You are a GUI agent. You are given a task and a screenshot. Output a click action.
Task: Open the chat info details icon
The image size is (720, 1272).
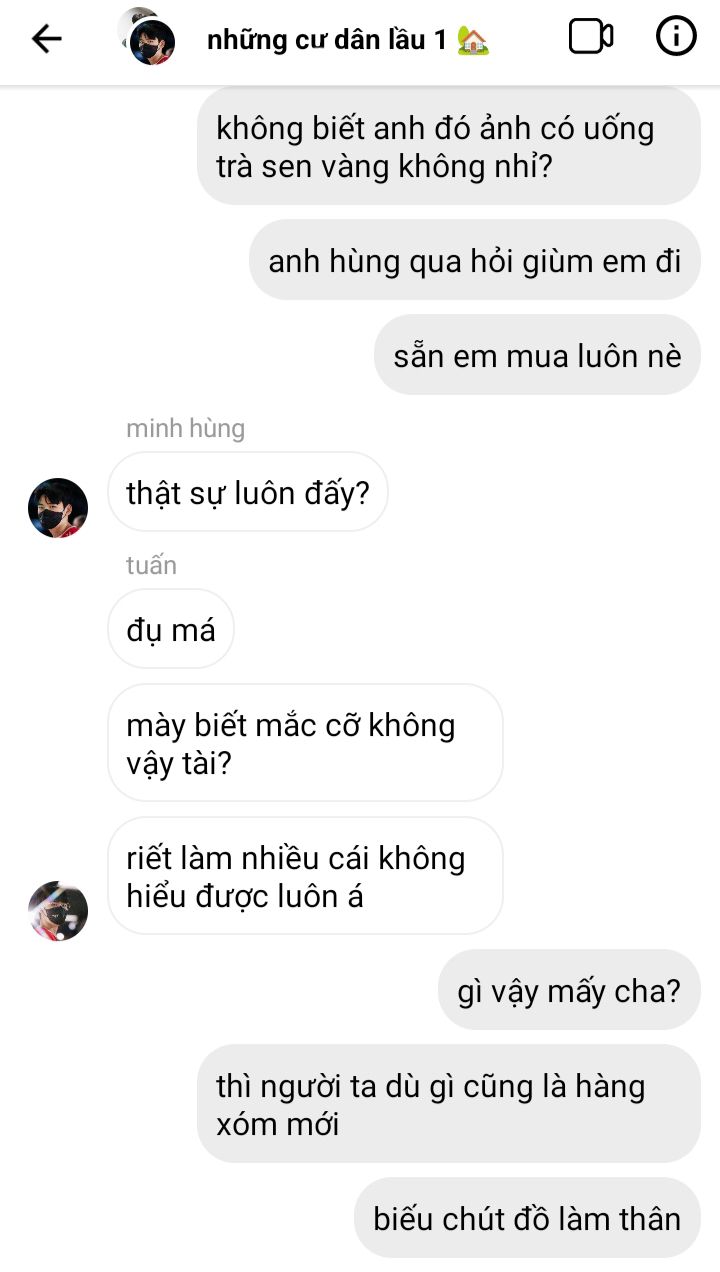tap(676, 37)
